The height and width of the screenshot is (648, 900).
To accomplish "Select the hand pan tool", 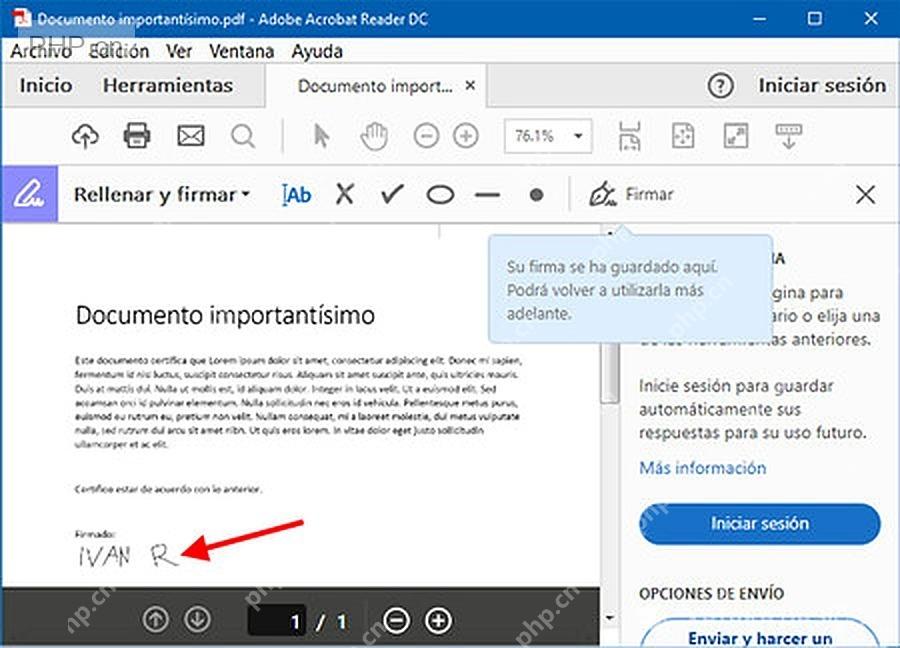I will tap(374, 137).
